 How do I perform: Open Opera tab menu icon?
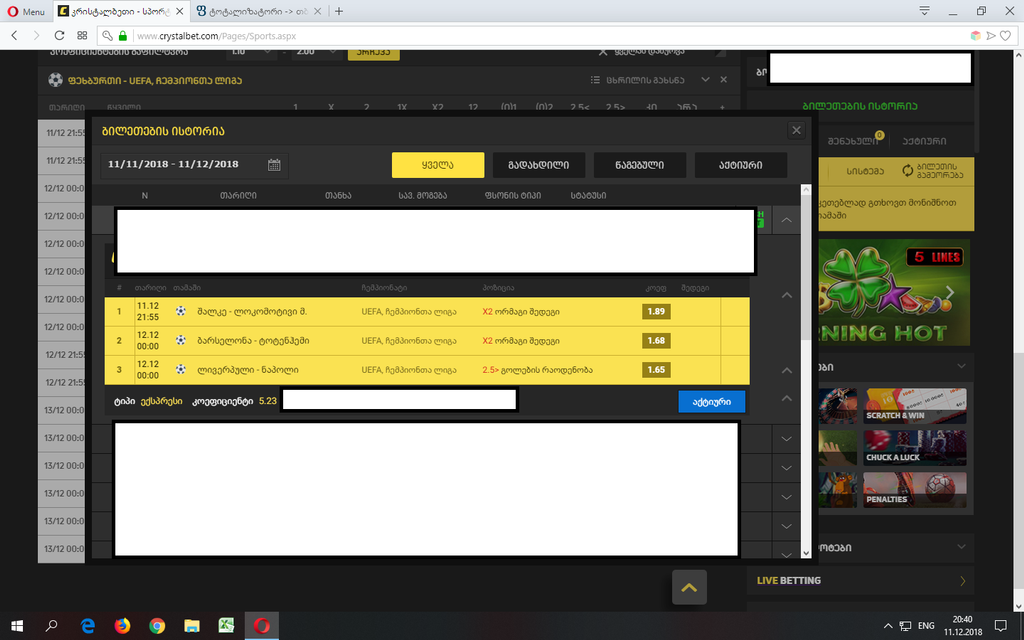(x=924, y=11)
